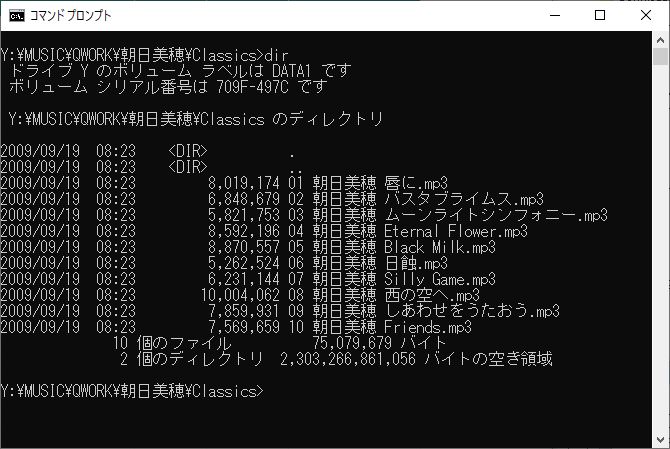Screen dimensions: 670x449
Task: Minimize the Command Prompt window
Action: (x=554, y=16)
